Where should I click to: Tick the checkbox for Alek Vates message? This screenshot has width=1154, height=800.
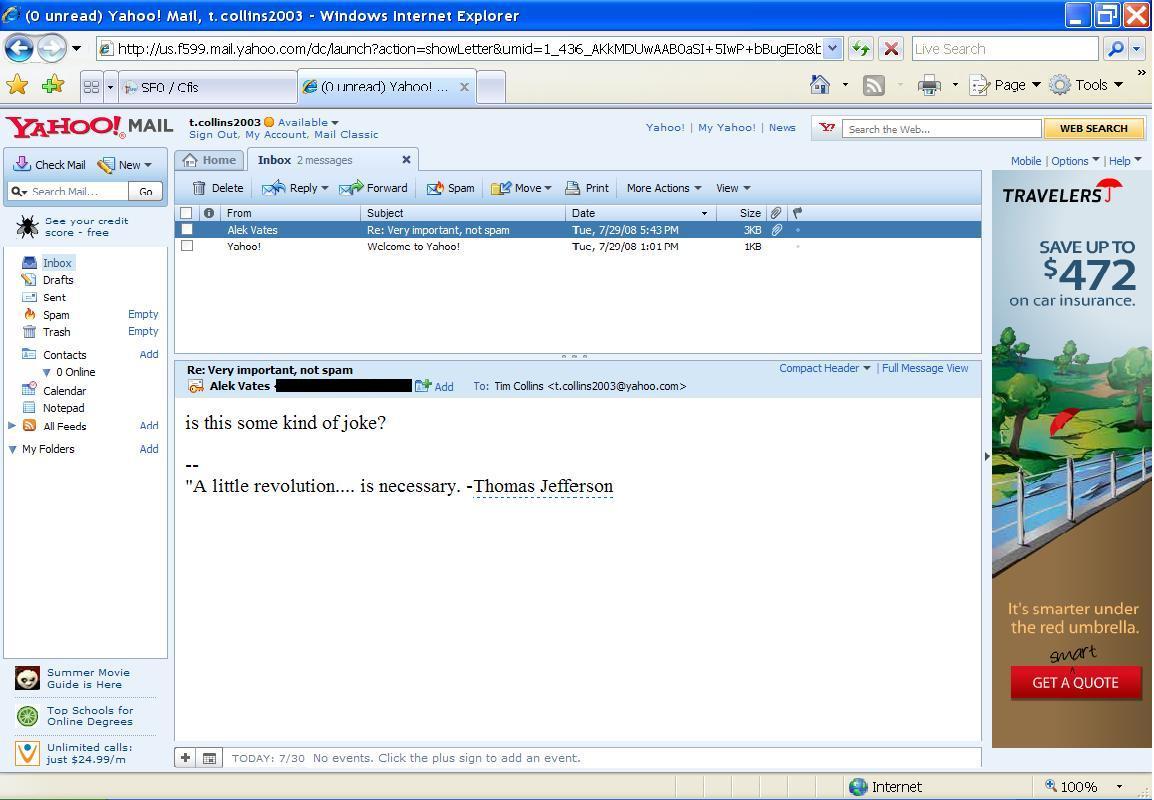(187, 230)
